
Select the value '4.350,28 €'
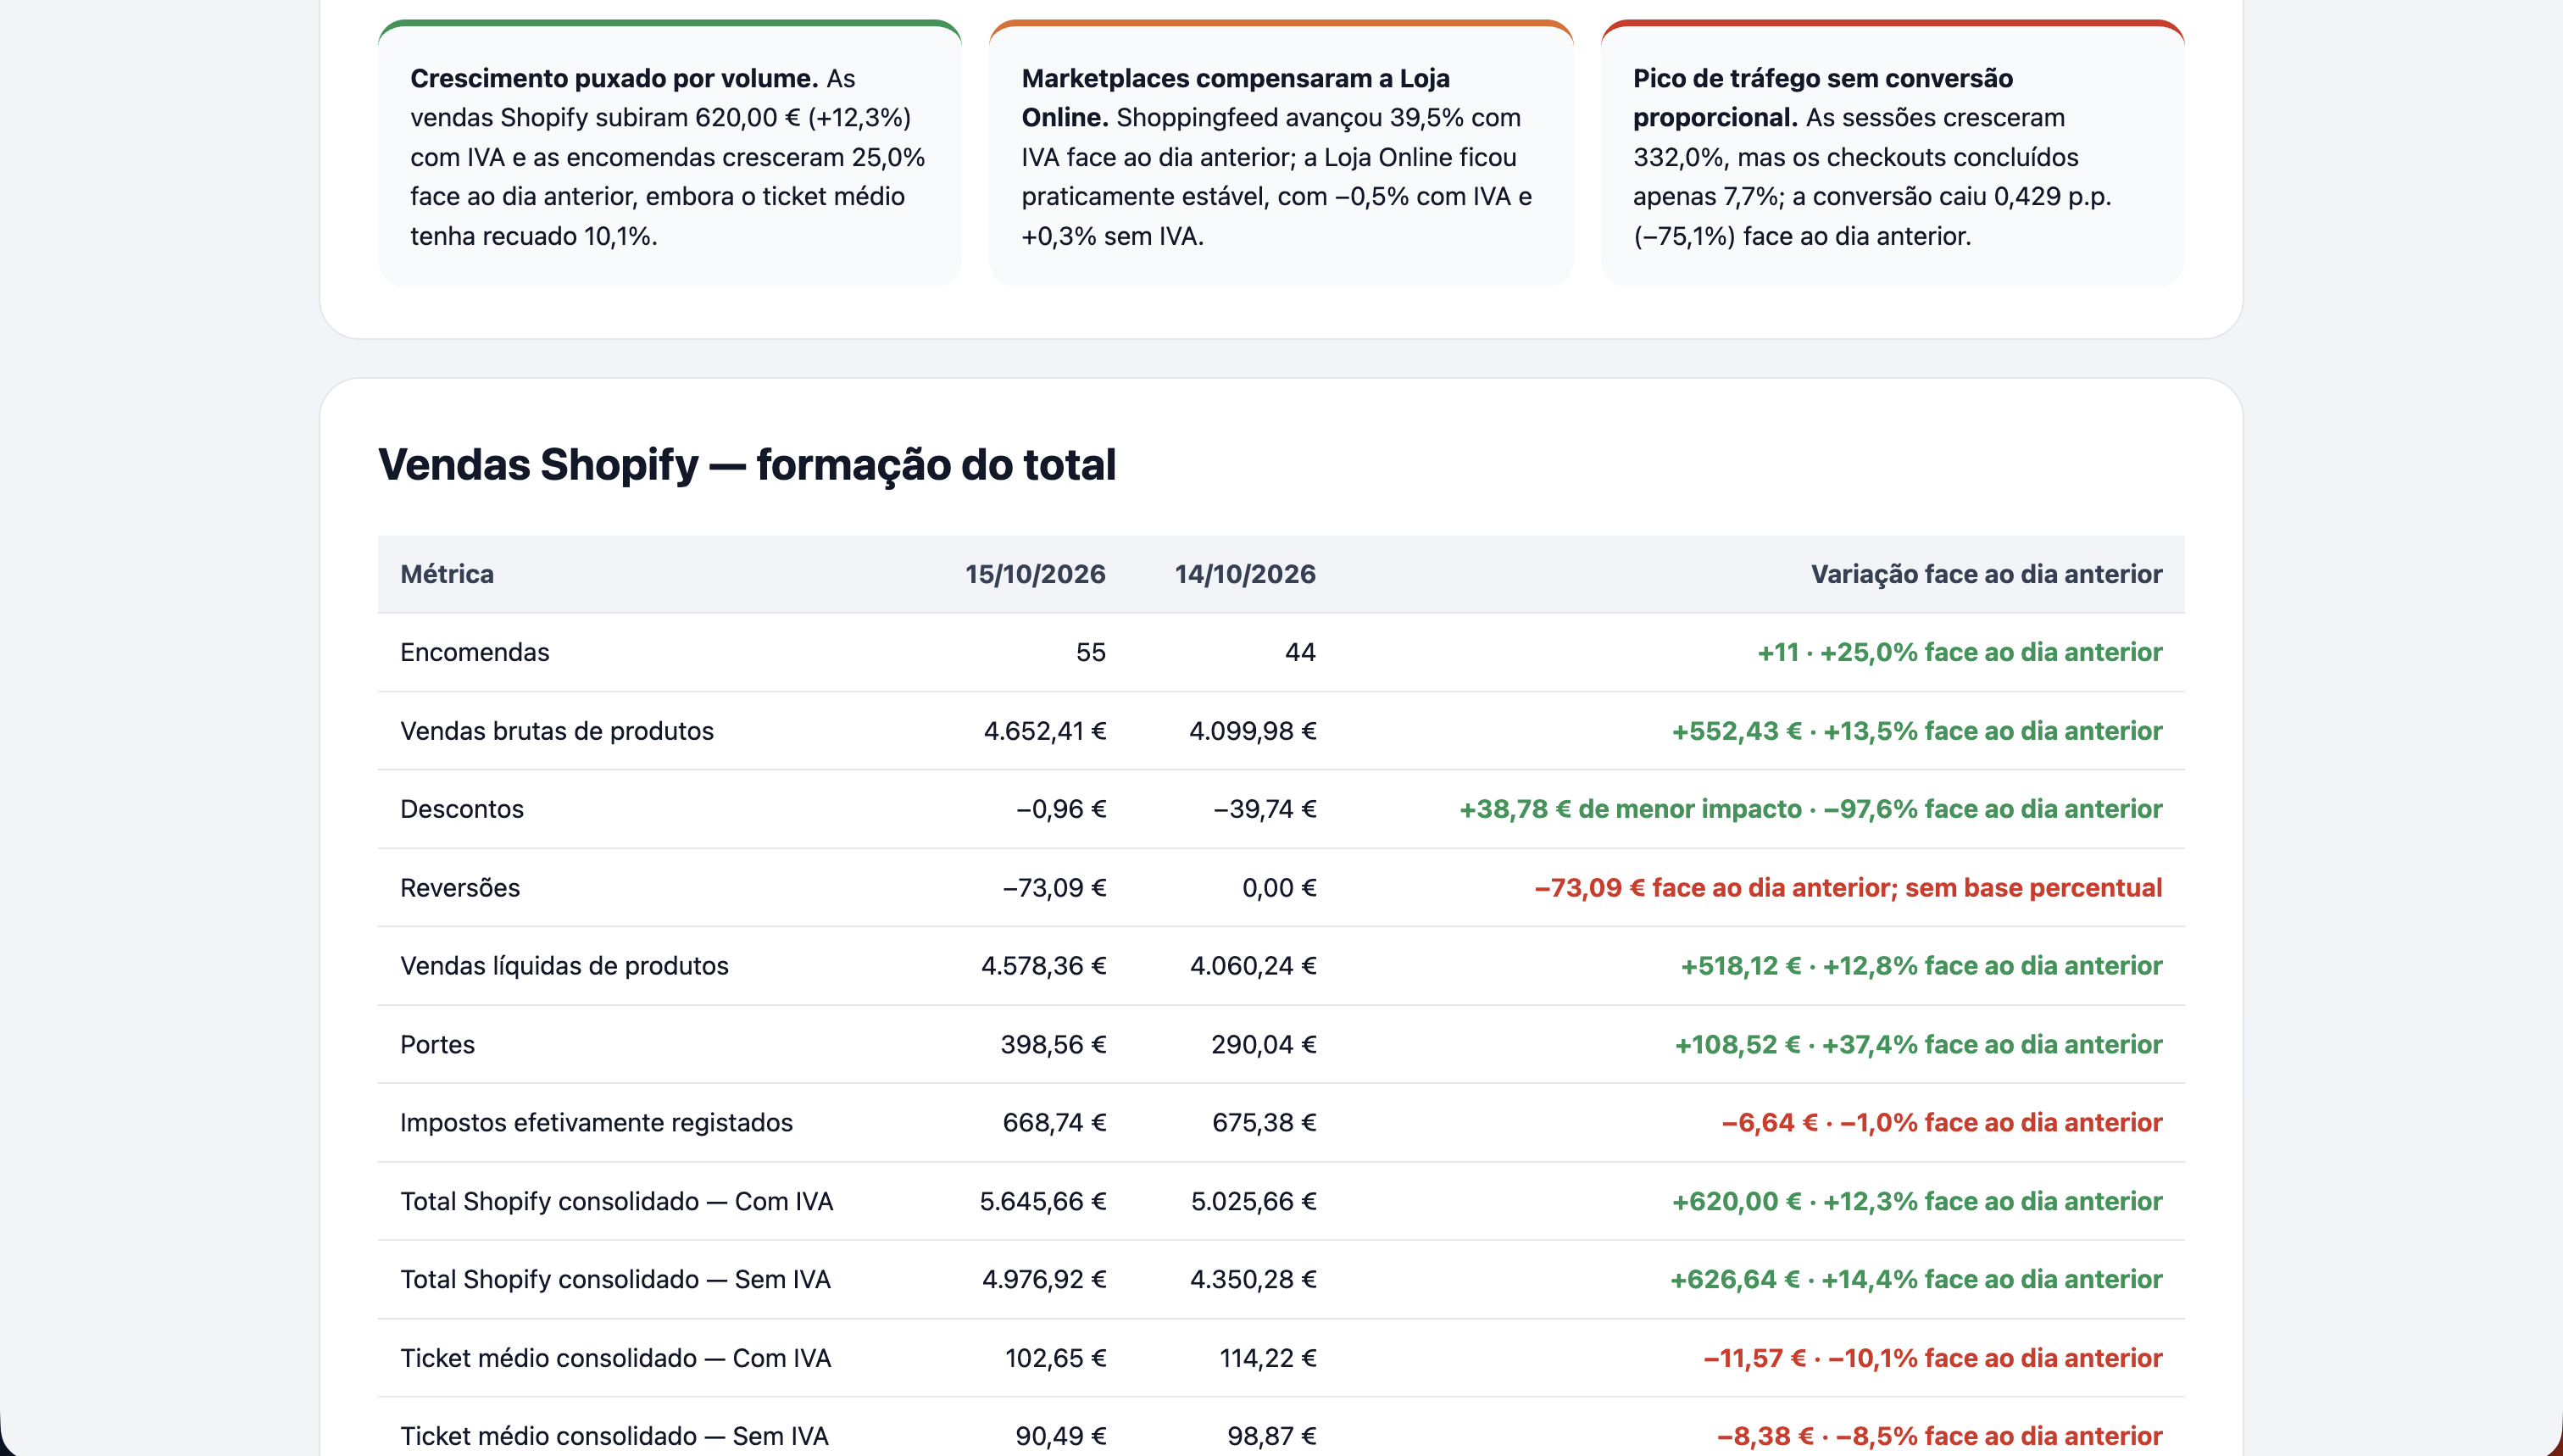(x=1253, y=1280)
